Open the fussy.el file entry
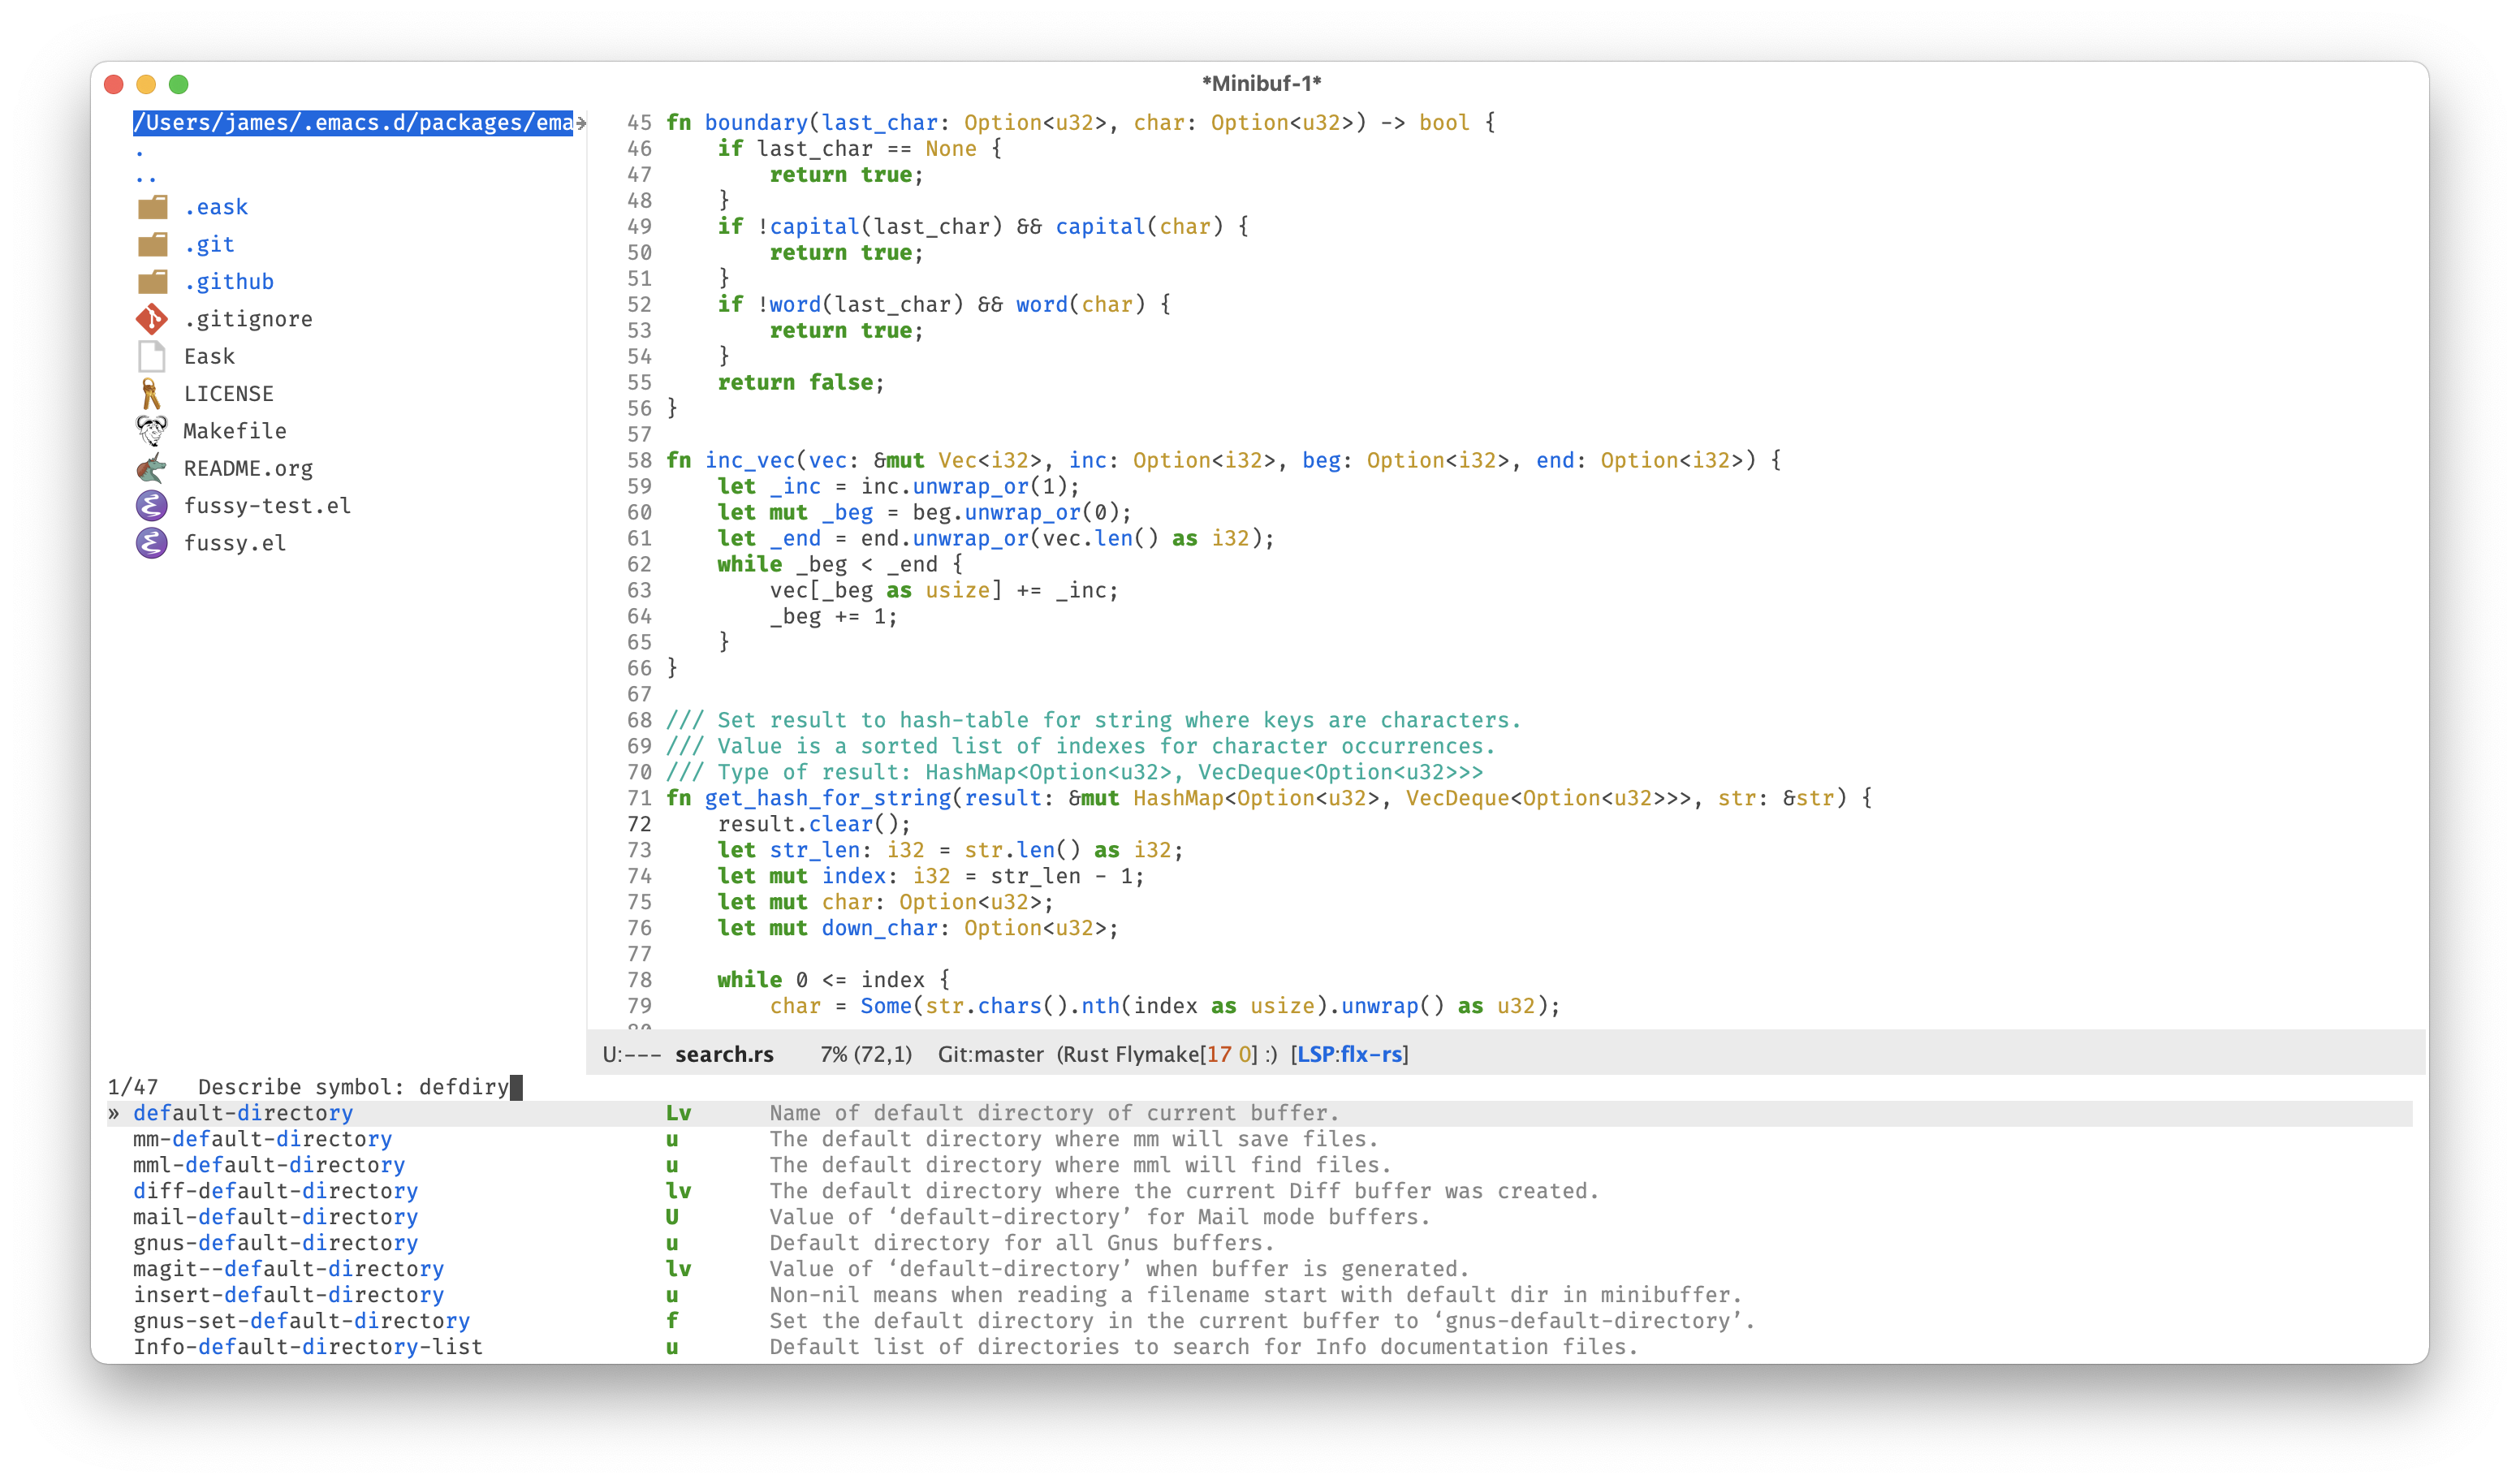This screenshot has height=1484, width=2520. point(235,543)
